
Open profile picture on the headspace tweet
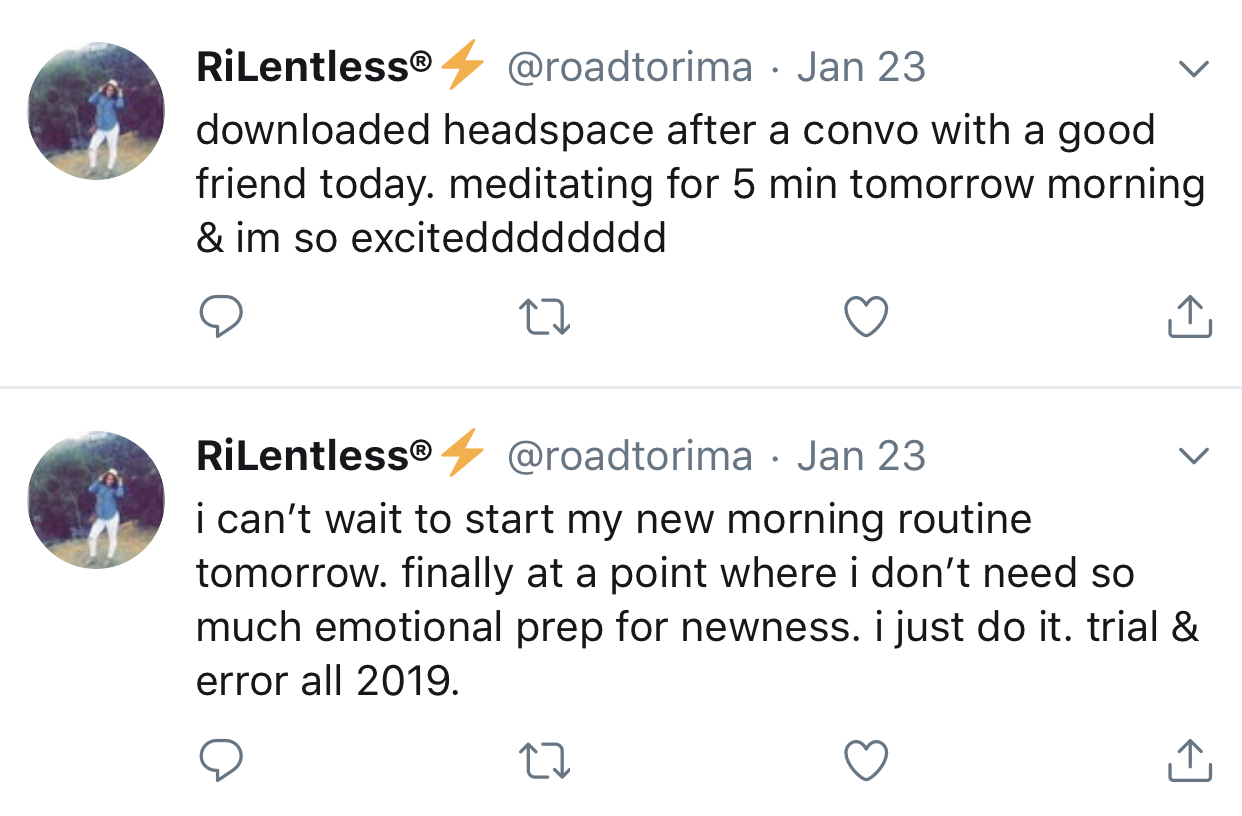coord(96,111)
